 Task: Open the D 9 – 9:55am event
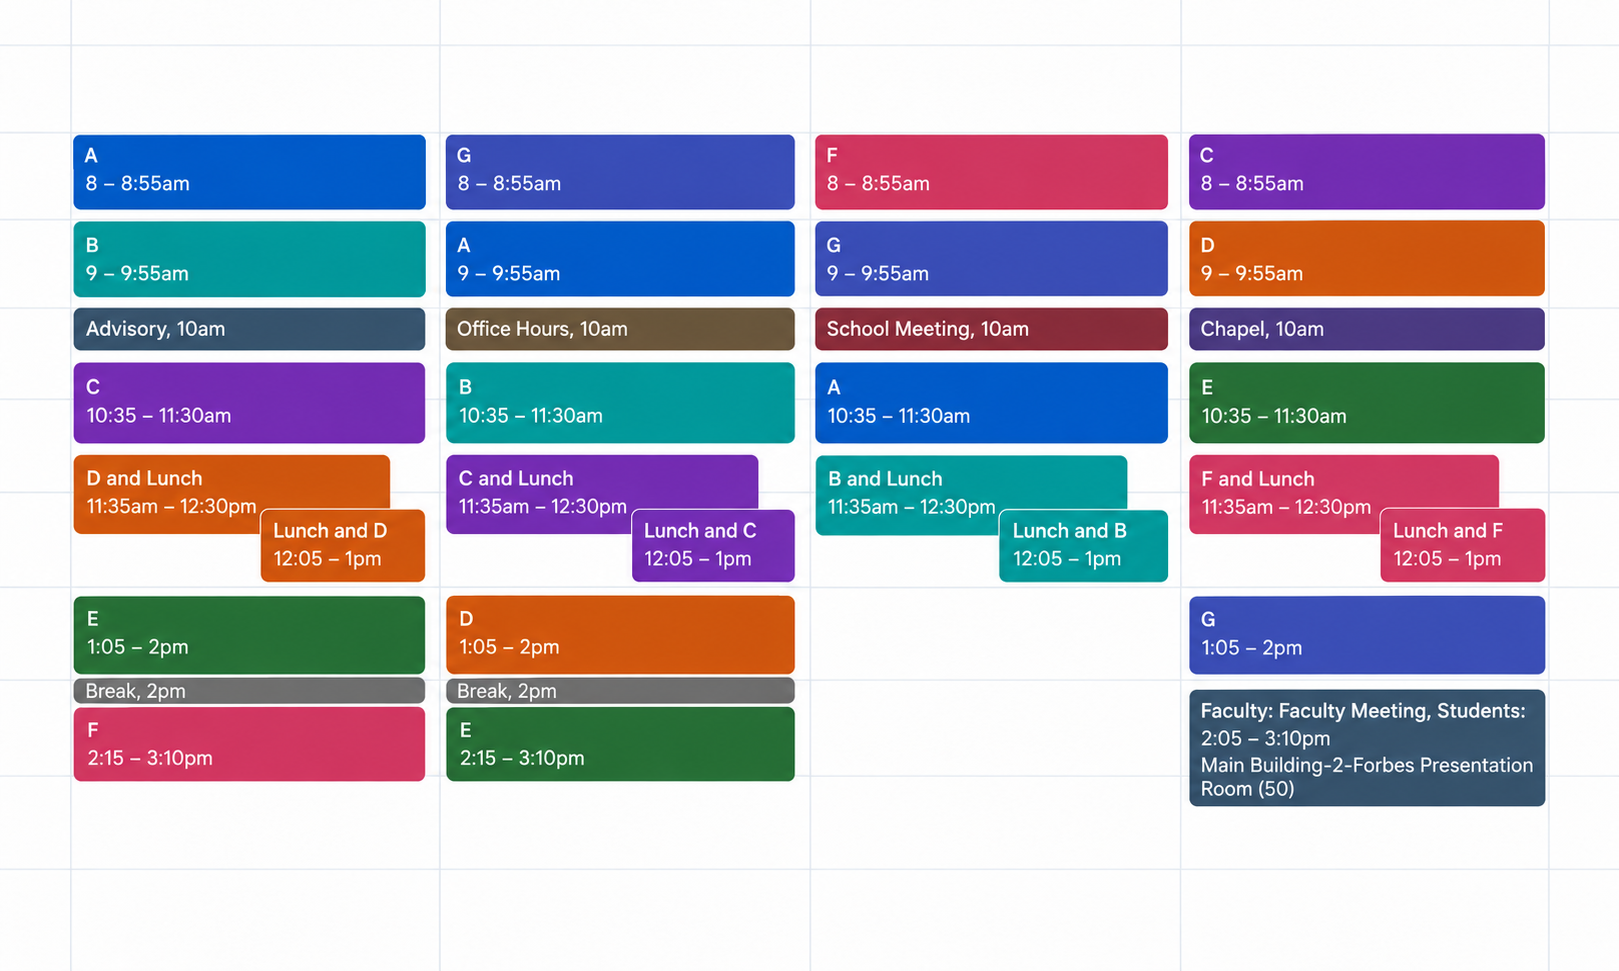[1367, 259]
